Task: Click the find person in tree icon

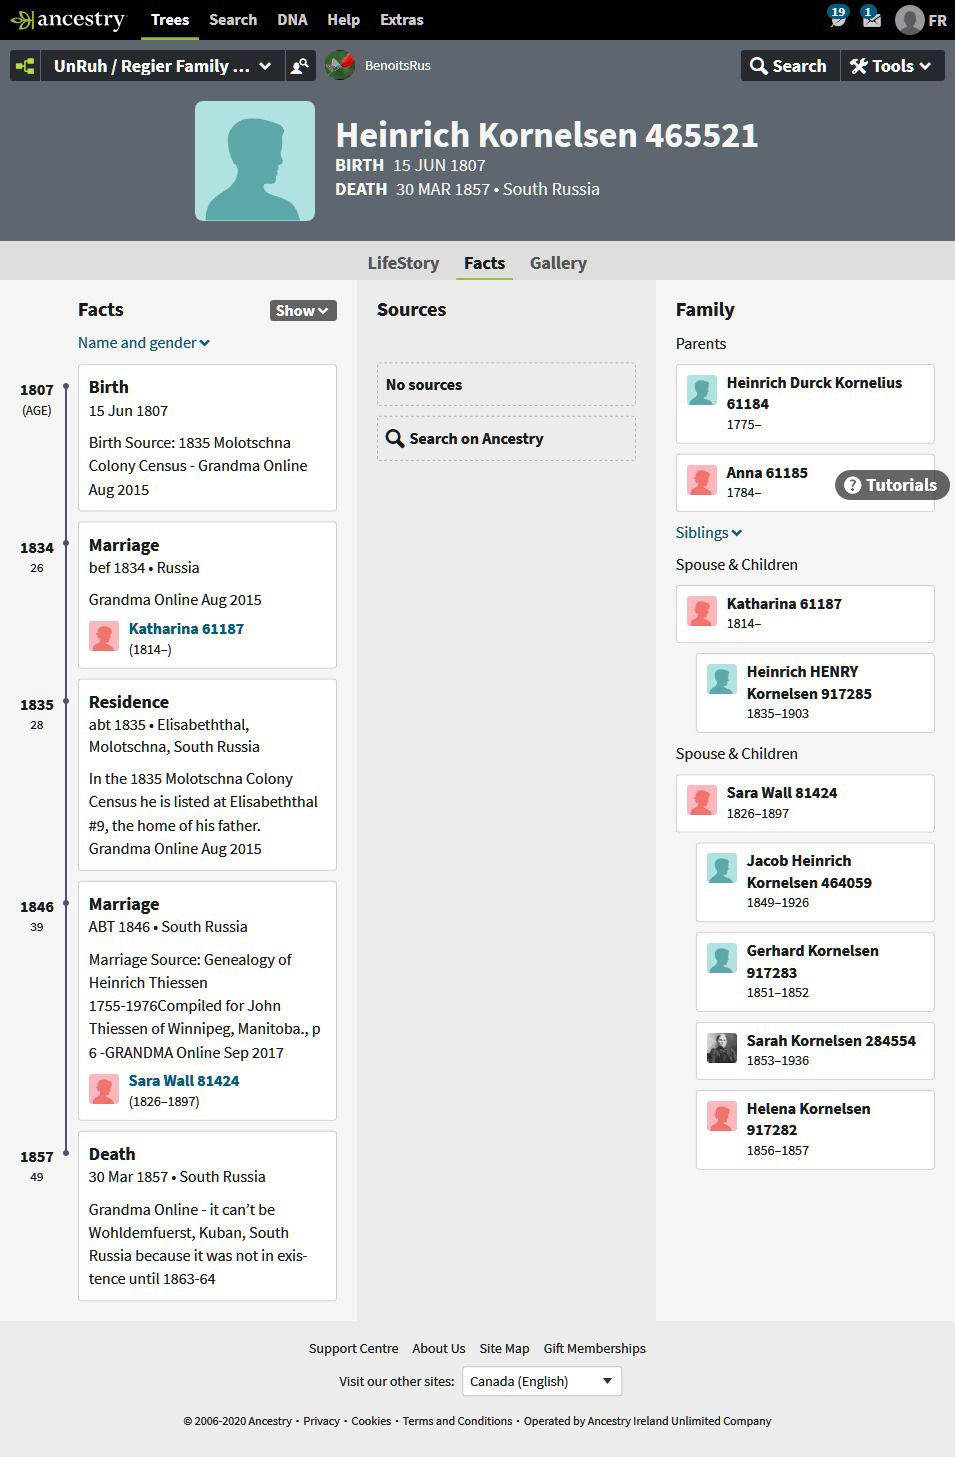Action: 299,66
